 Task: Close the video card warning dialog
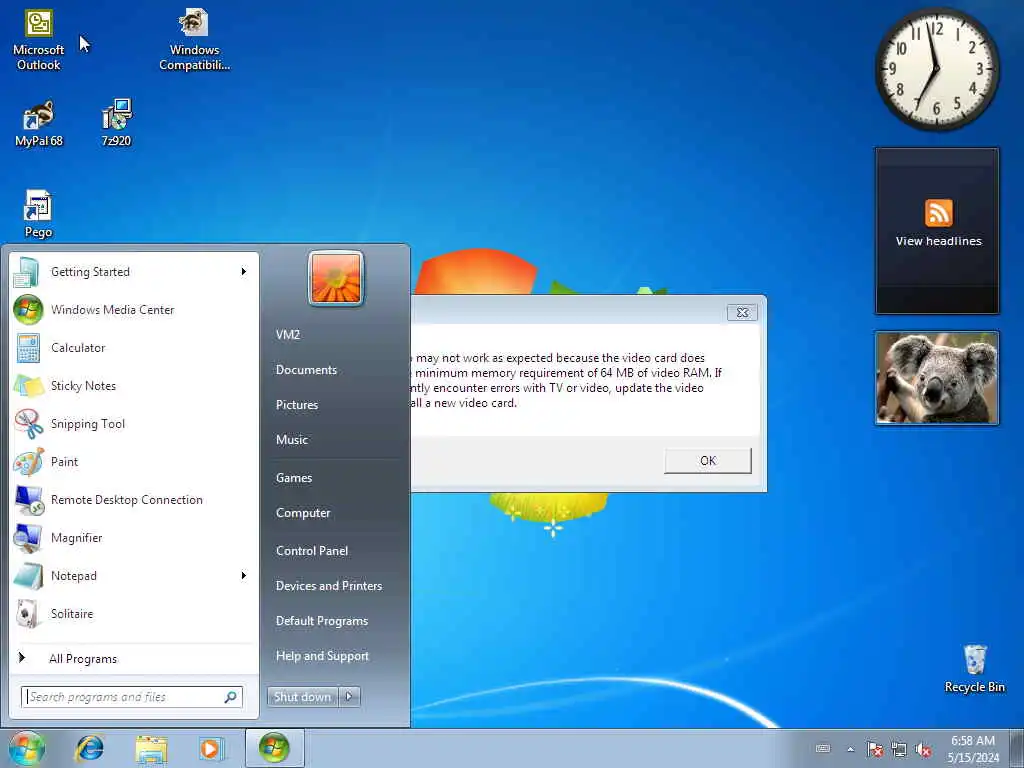743,312
